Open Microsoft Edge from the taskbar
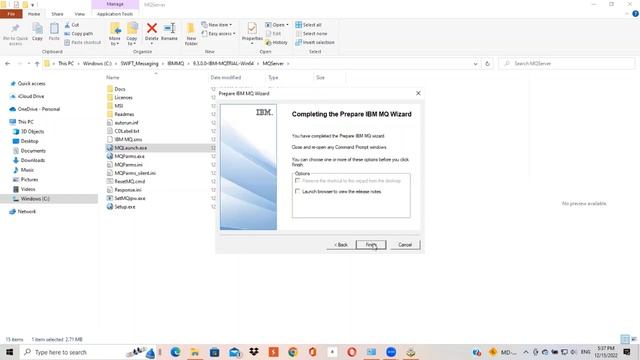The width and height of the screenshot is (640, 360). (176, 352)
